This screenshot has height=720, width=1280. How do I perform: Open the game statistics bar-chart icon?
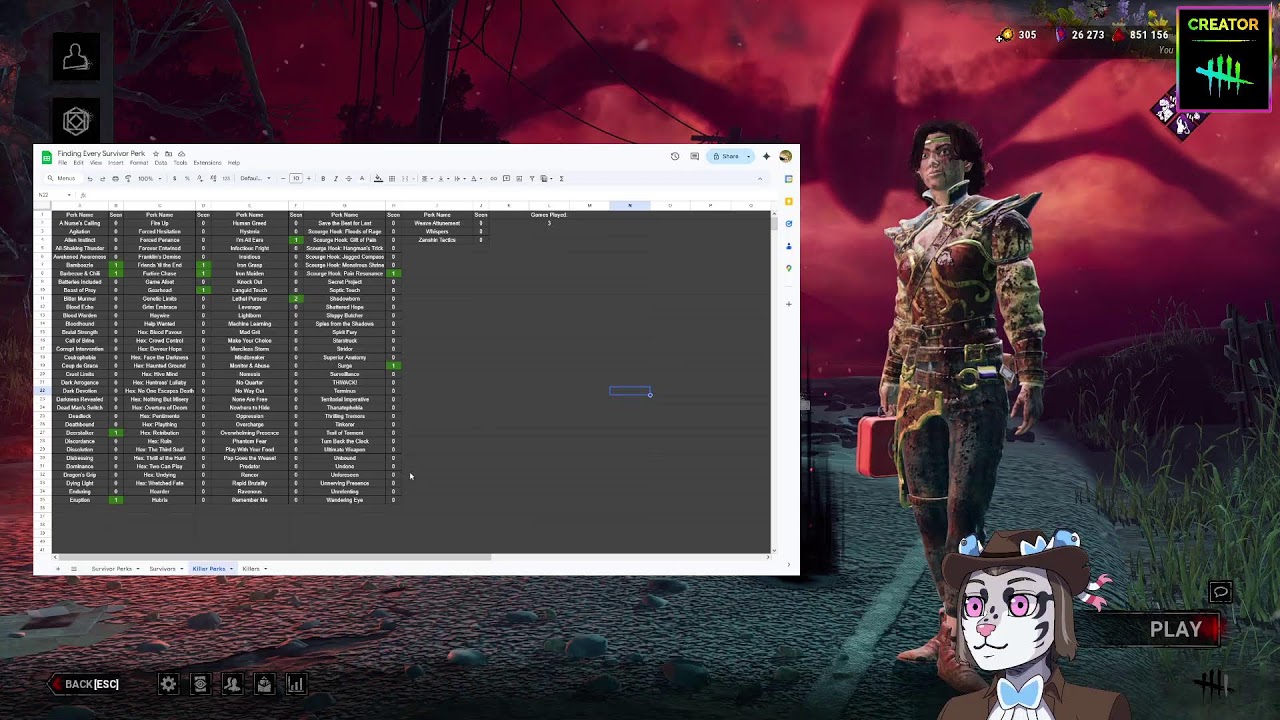click(x=296, y=684)
